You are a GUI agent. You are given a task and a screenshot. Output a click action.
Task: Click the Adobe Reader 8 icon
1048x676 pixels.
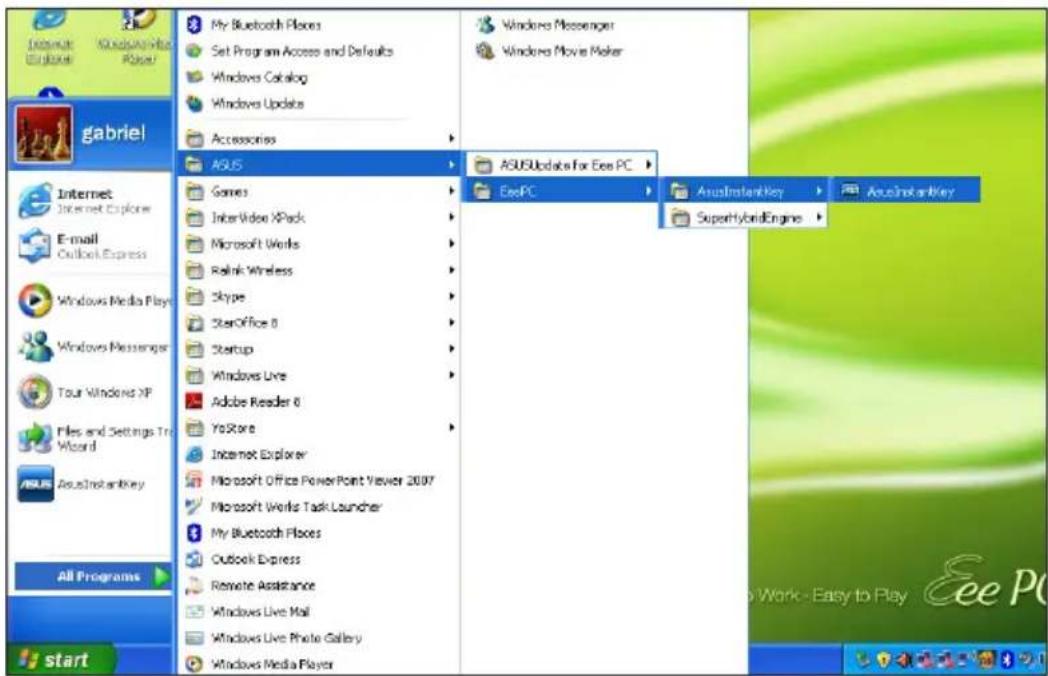pos(194,401)
